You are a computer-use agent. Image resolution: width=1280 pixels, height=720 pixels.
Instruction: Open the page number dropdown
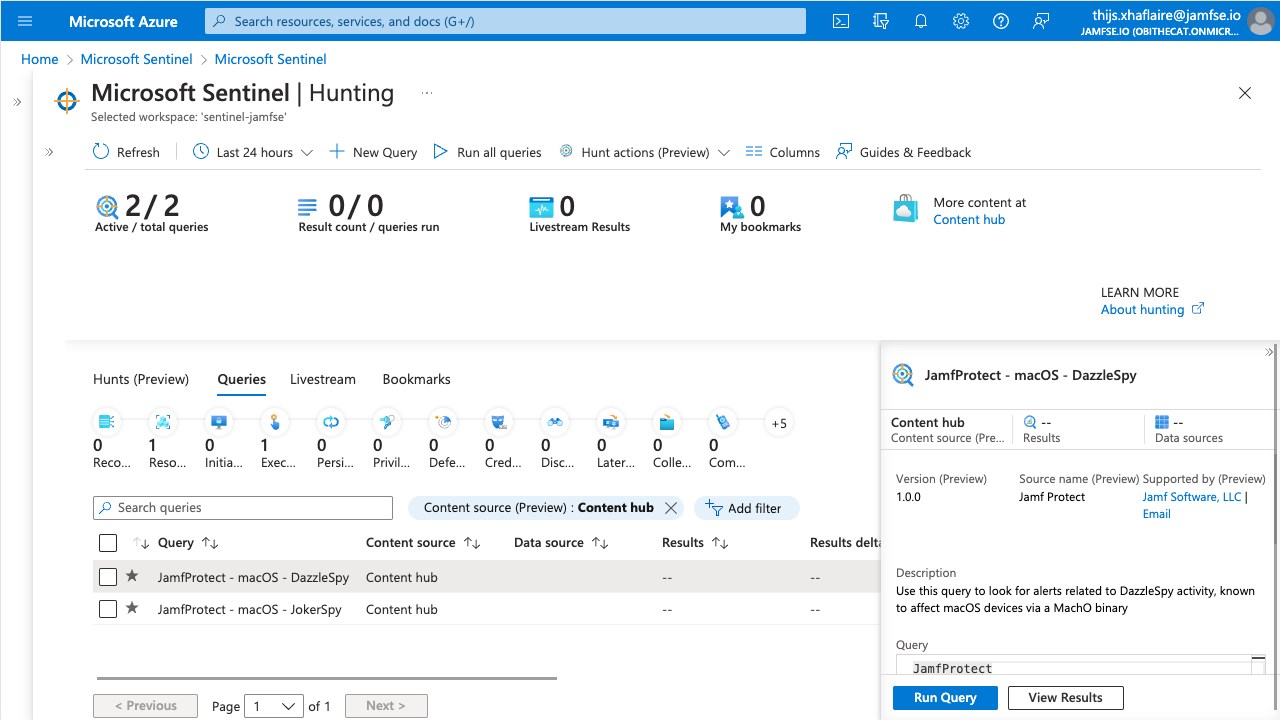click(275, 706)
